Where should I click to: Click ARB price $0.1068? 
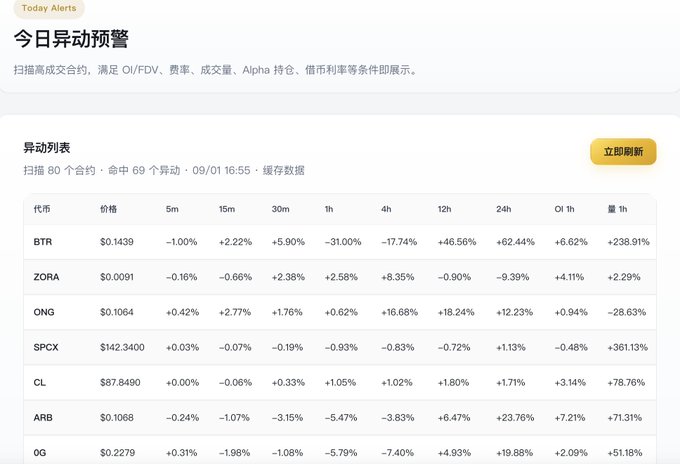[117, 418]
